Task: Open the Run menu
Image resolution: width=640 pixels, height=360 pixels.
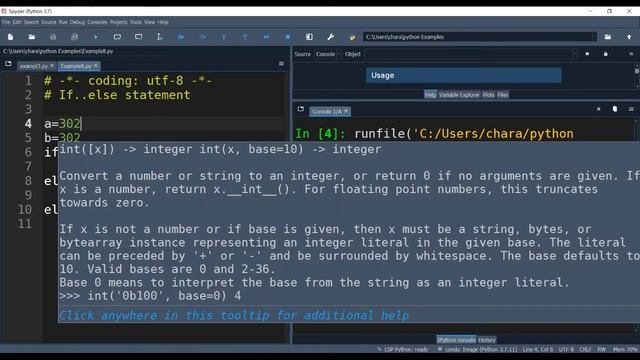Action: click(x=63, y=22)
